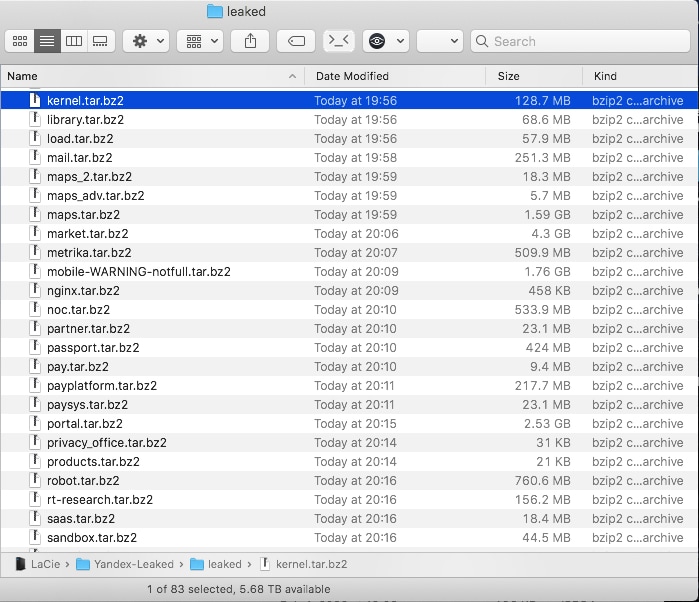Switch to icon view in toolbar
699x602 pixels.
click(20, 41)
